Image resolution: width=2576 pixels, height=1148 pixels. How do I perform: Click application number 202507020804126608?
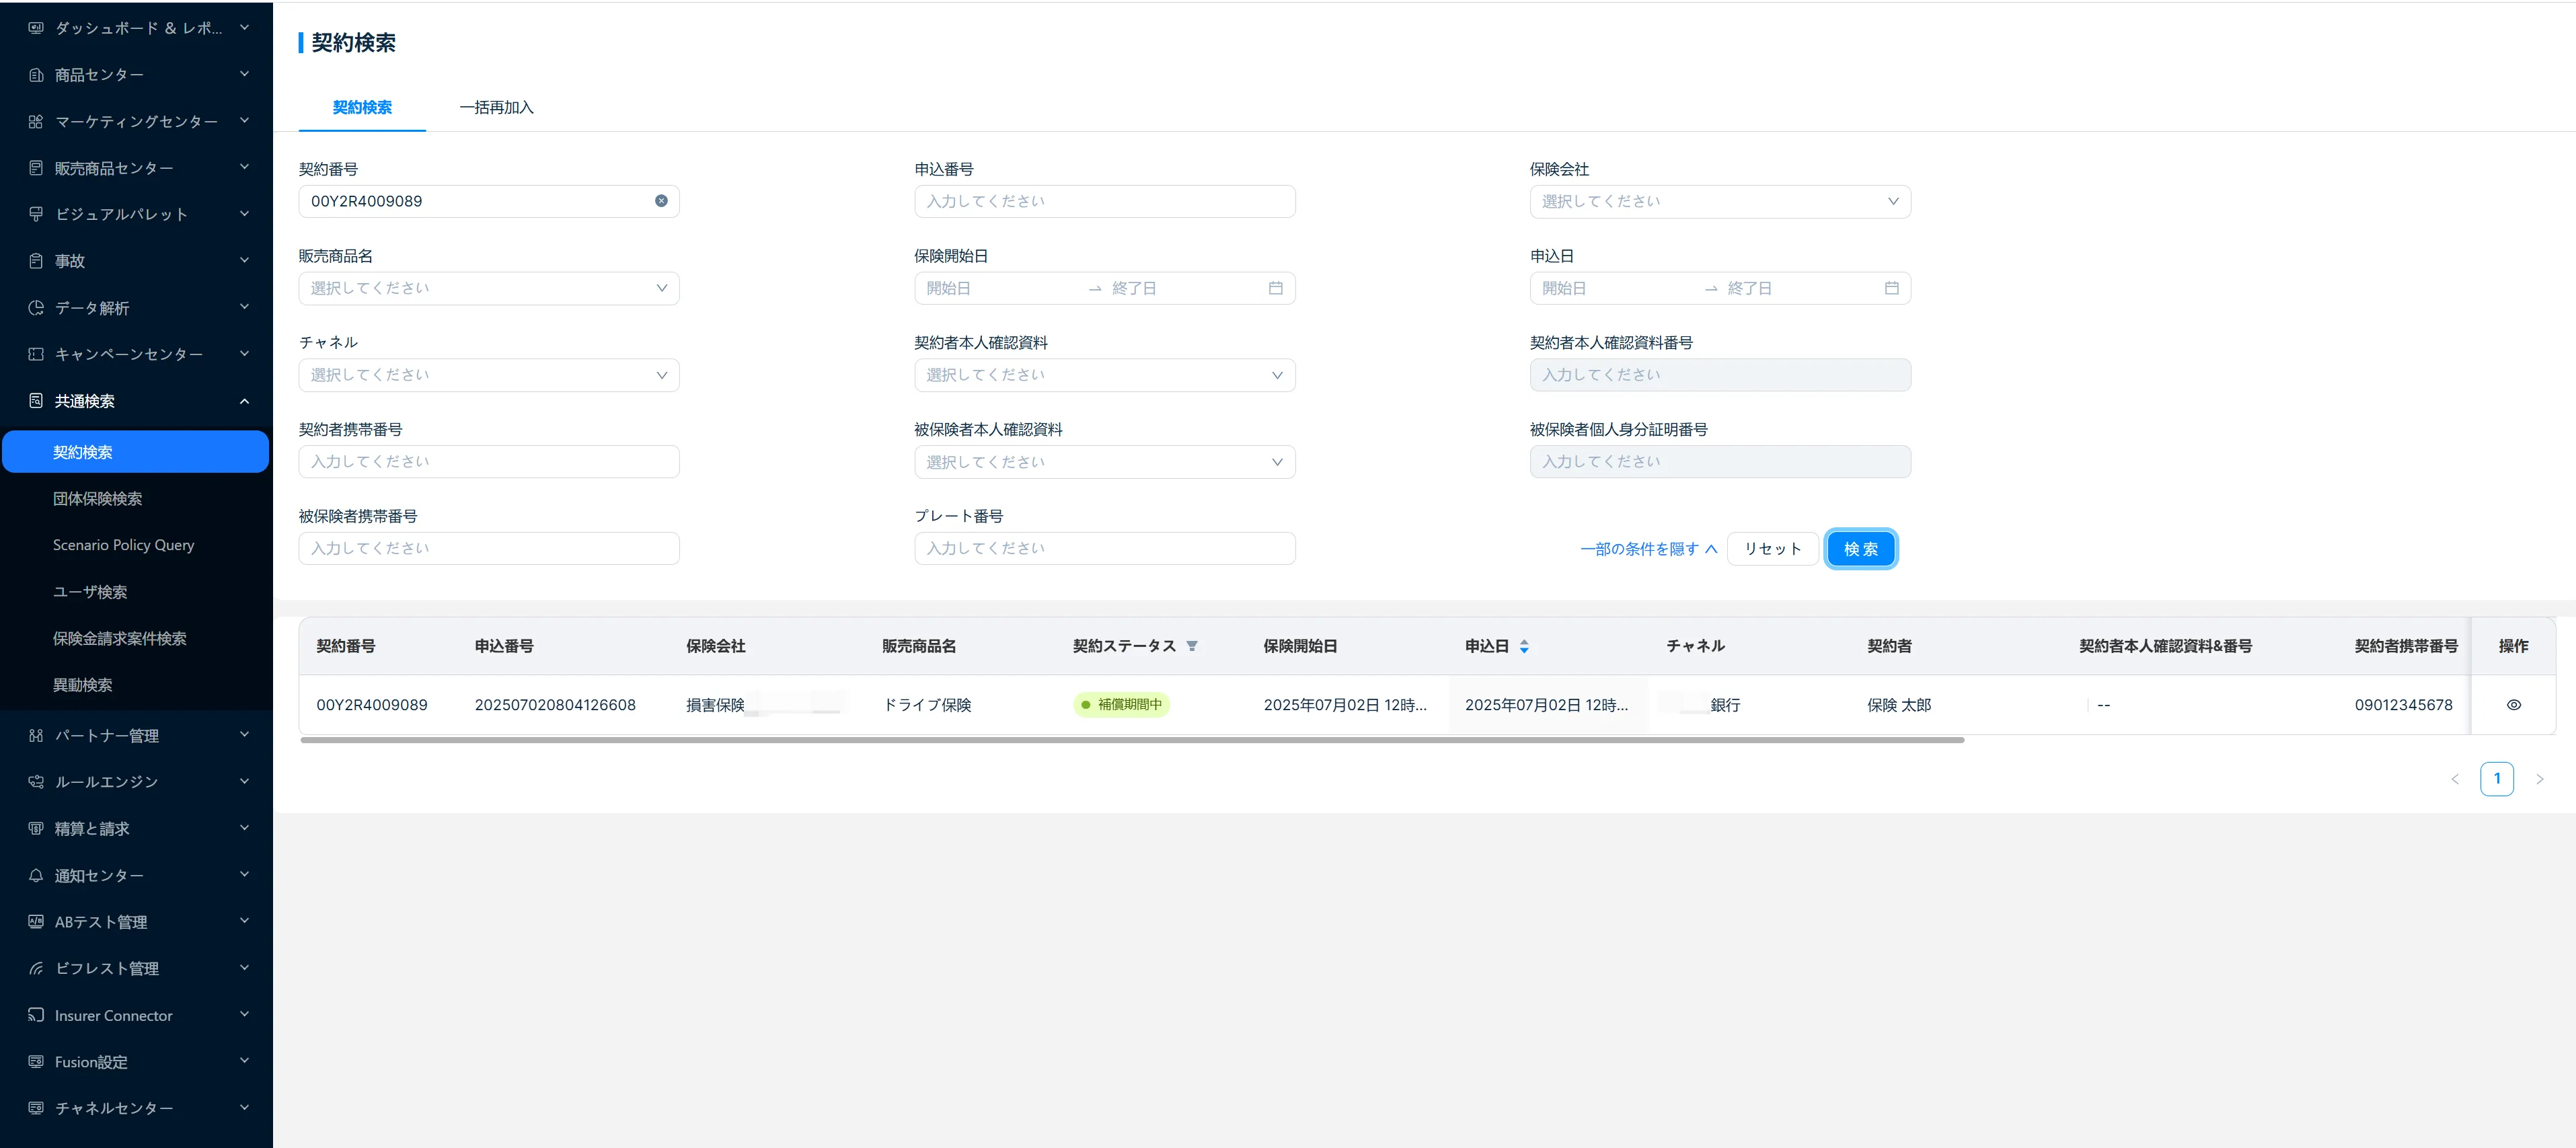(x=555, y=705)
